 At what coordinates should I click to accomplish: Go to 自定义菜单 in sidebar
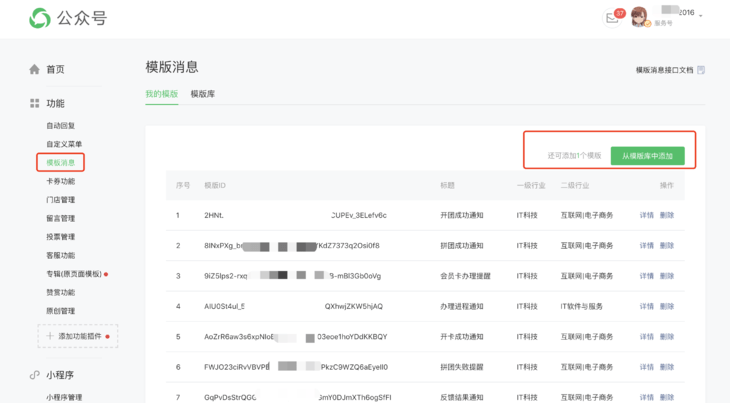pyautogui.click(x=64, y=144)
